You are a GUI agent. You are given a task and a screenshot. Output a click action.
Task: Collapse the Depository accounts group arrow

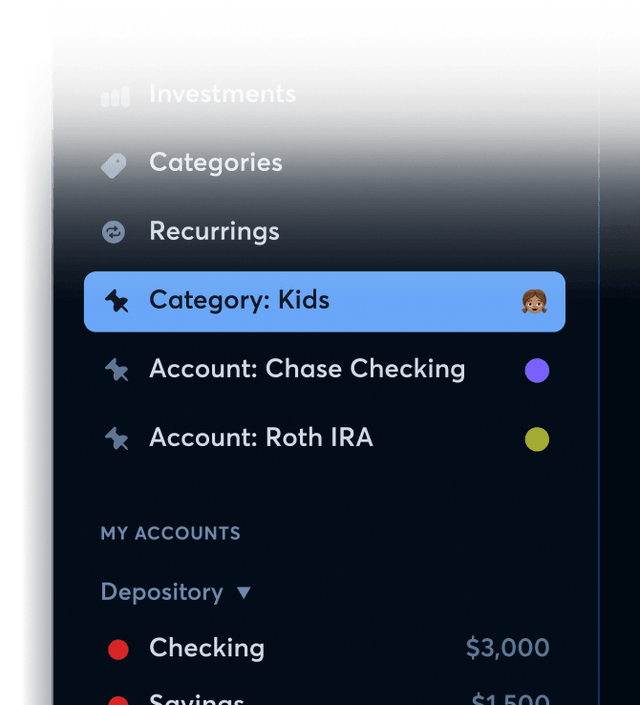[x=244, y=593]
